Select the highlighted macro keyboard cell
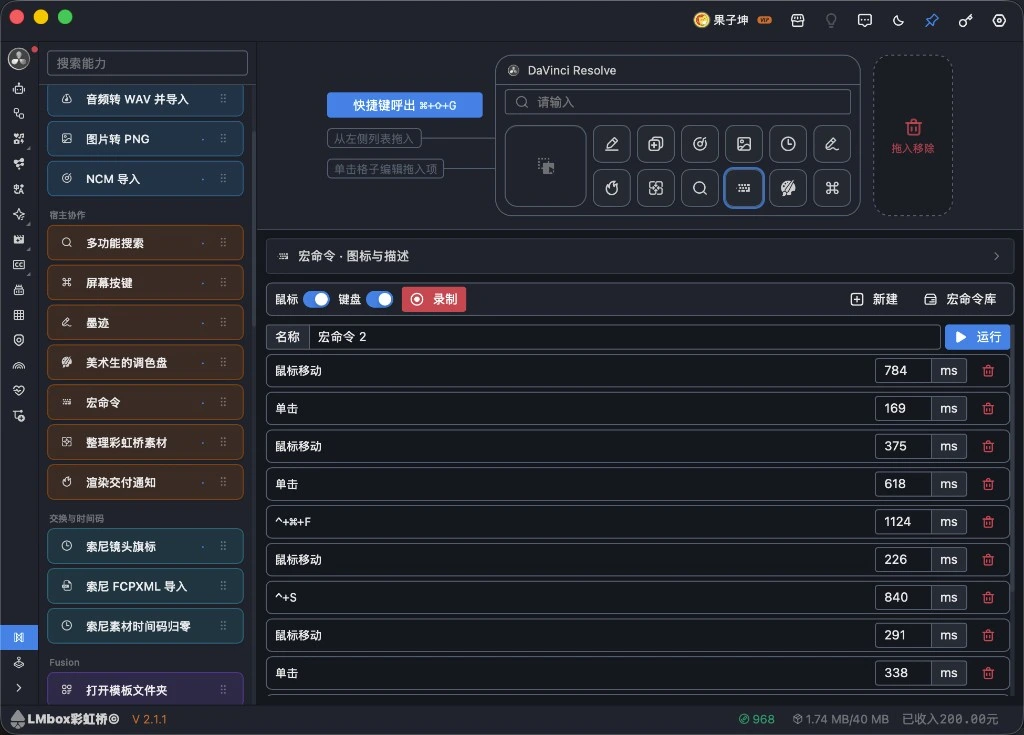Image resolution: width=1024 pixels, height=735 pixels. pyautogui.click(x=744, y=188)
